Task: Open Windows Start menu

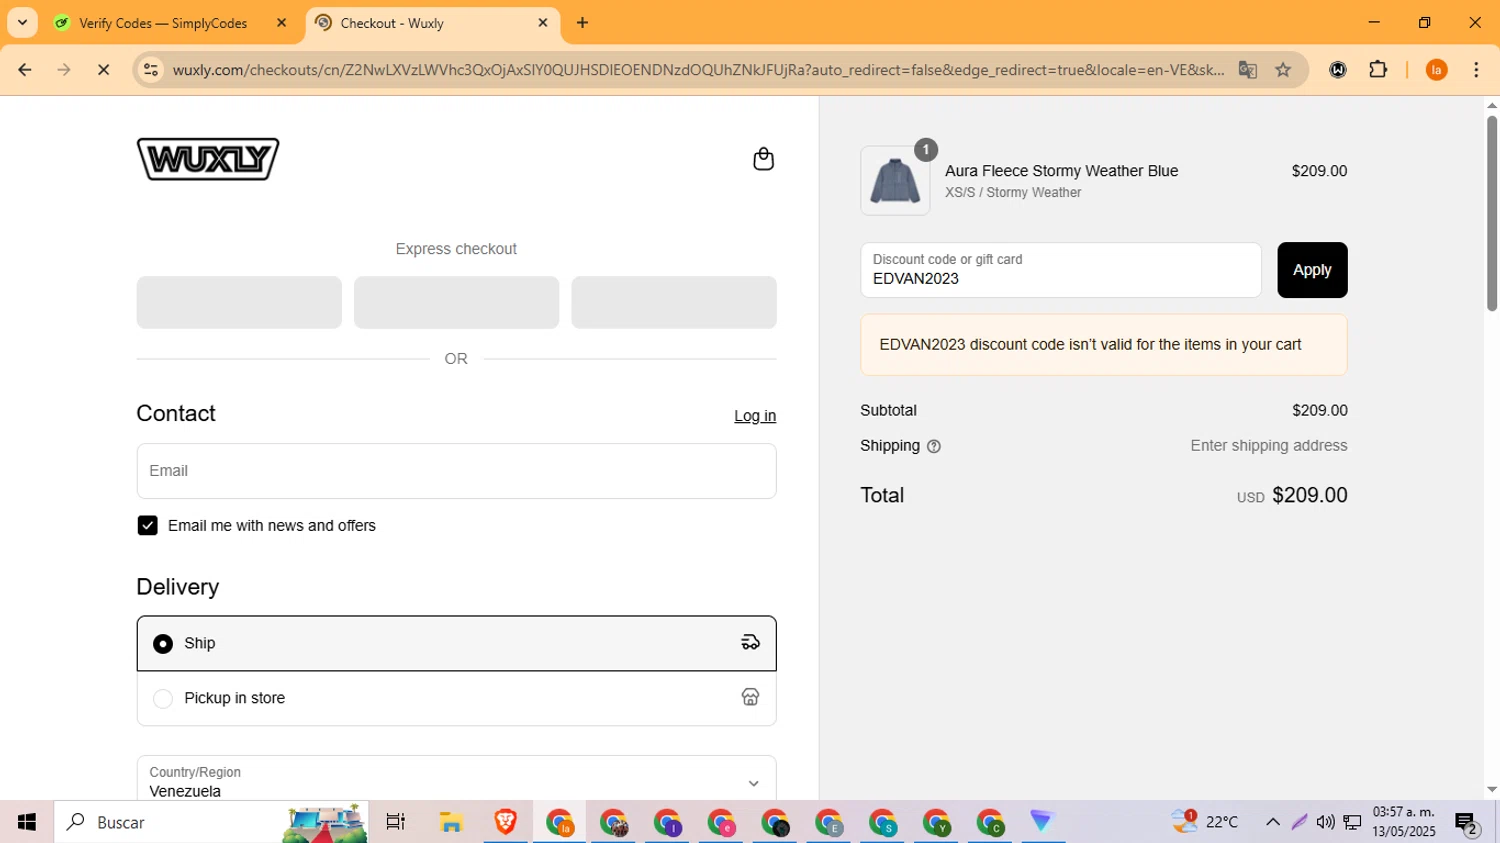Action: [x=27, y=822]
